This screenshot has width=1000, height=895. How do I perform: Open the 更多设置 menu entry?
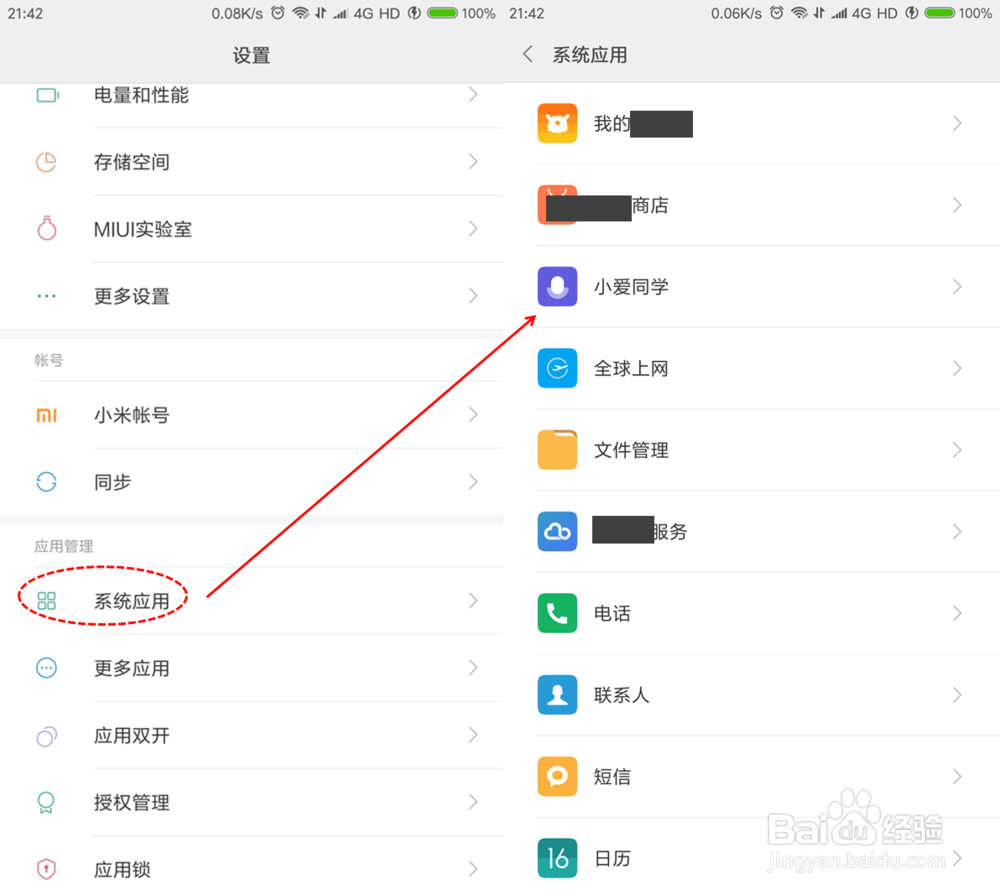click(x=251, y=296)
